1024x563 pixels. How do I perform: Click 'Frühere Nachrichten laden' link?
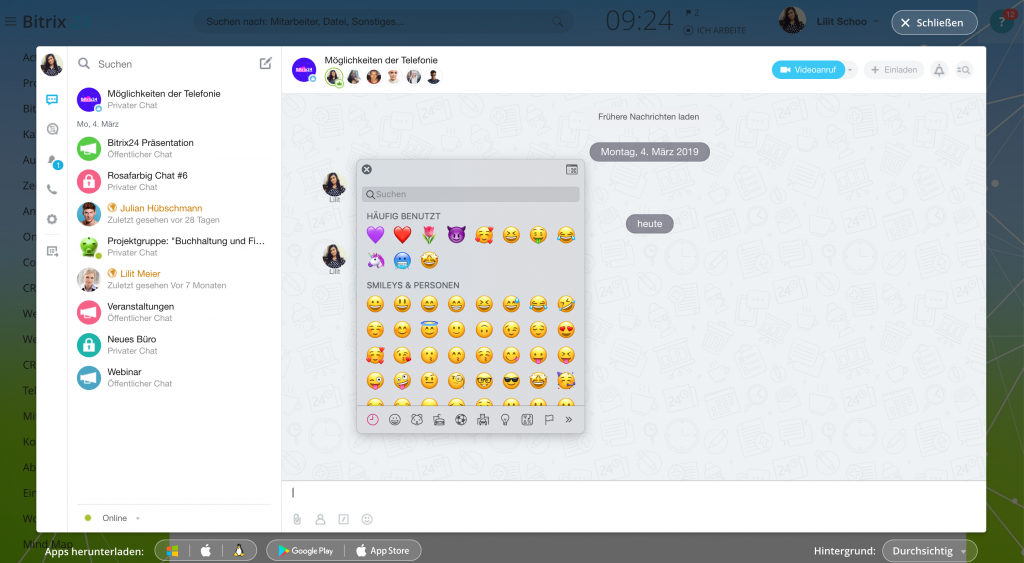click(648, 117)
